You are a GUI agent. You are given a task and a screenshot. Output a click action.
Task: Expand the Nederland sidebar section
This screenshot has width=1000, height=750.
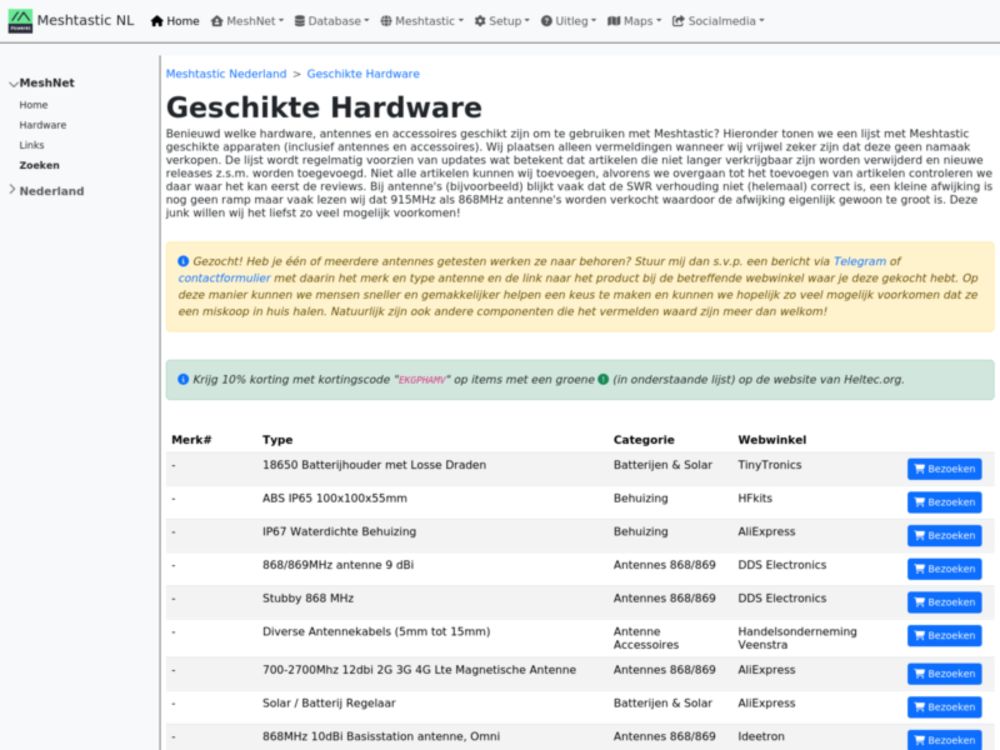[x=46, y=191]
